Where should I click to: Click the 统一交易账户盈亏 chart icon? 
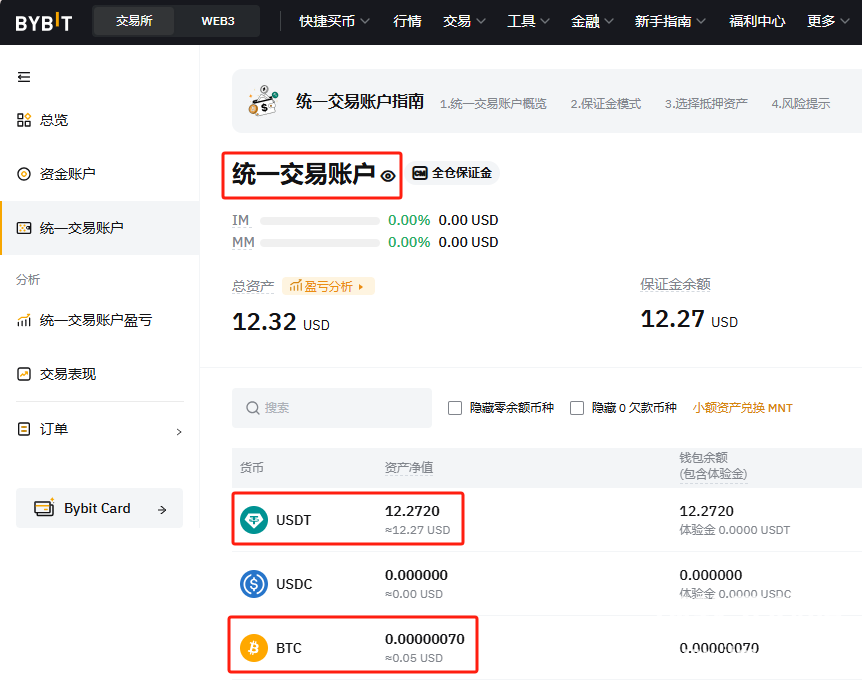tap(24, 320)
